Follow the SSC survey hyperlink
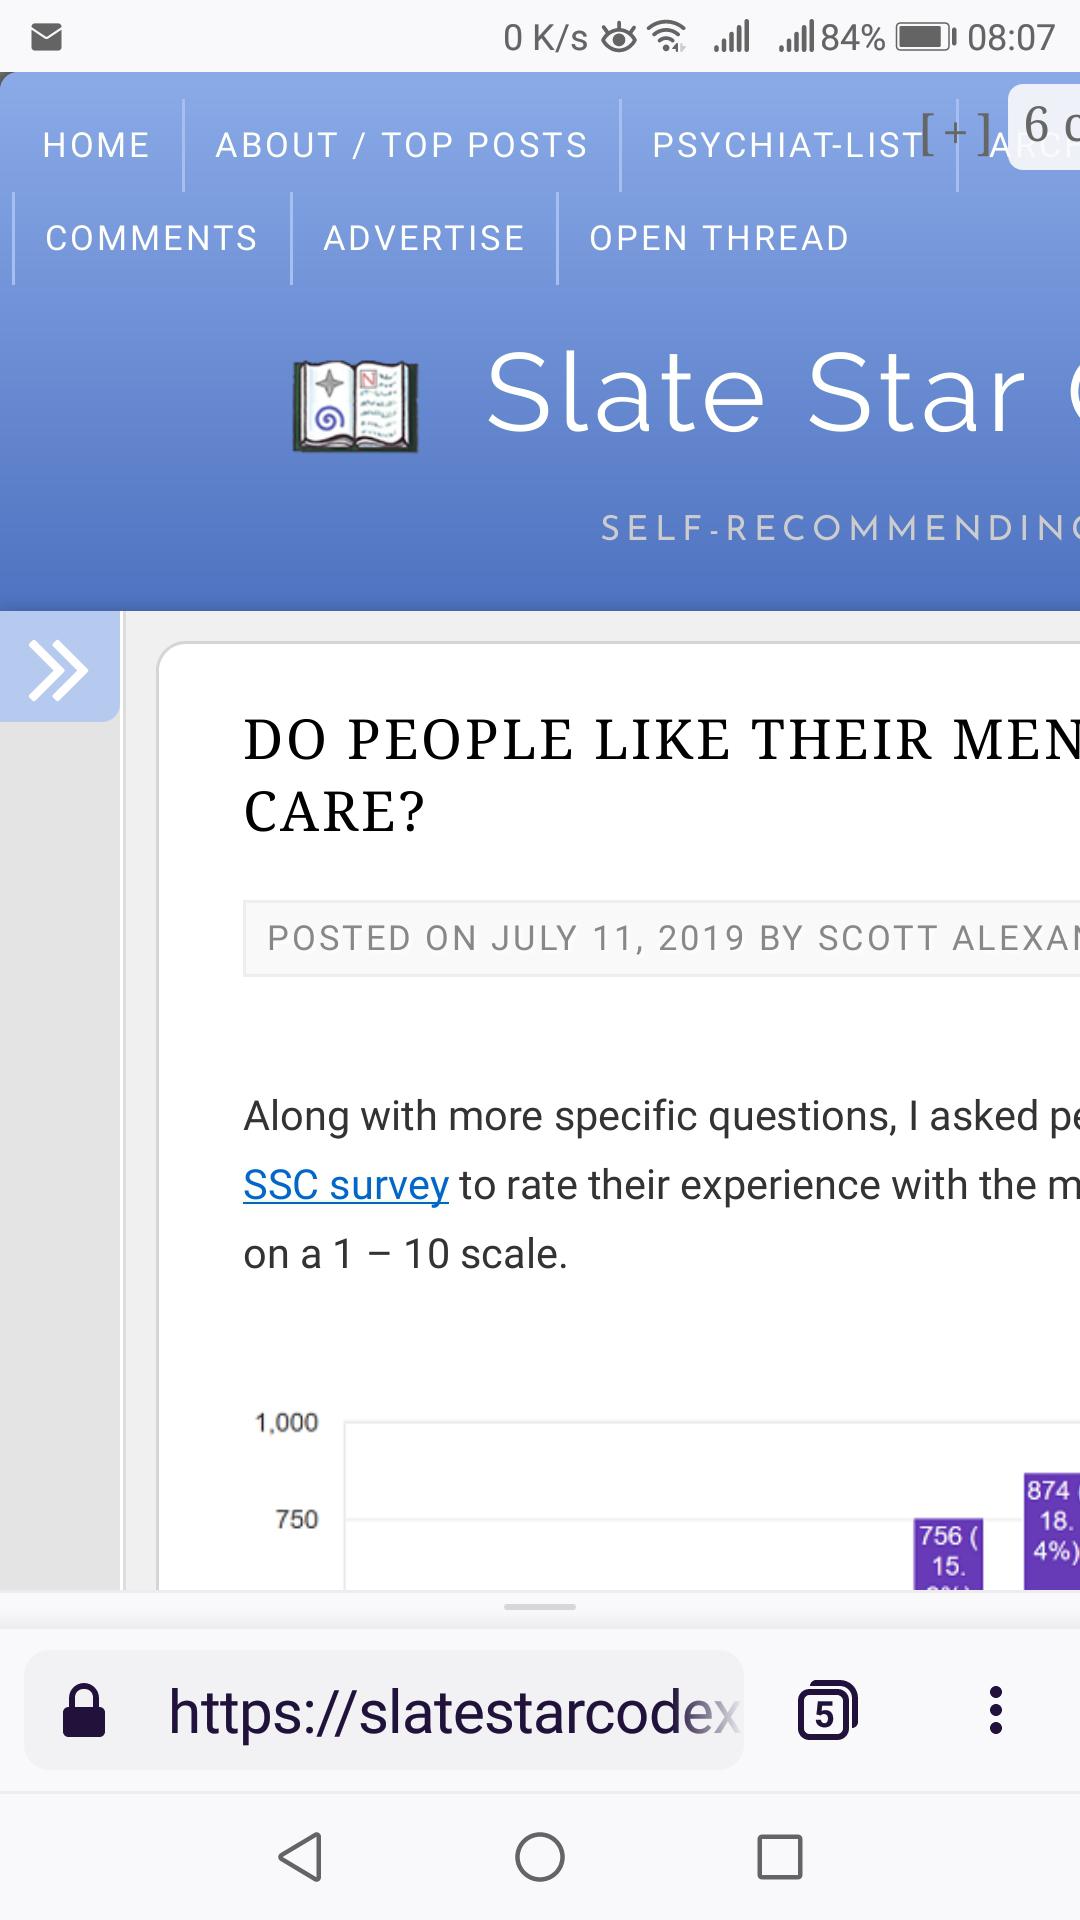 click(346, 1185)
